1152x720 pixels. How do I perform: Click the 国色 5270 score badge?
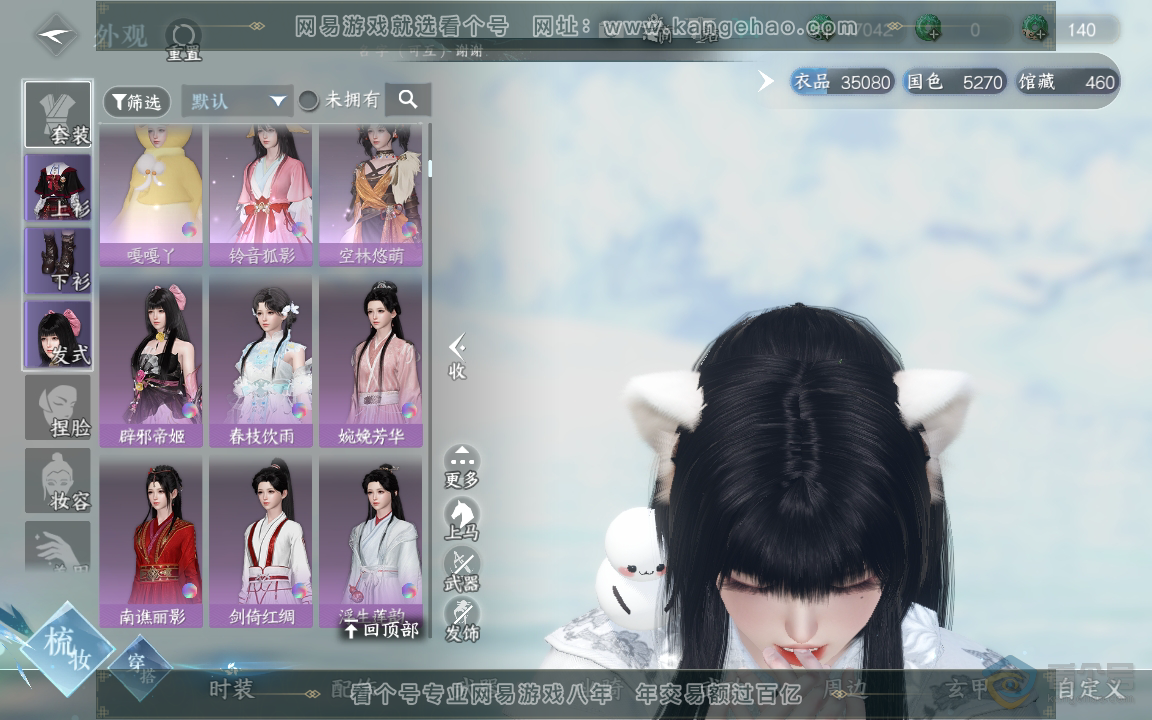pyautogui.click(x=954, y=82)
